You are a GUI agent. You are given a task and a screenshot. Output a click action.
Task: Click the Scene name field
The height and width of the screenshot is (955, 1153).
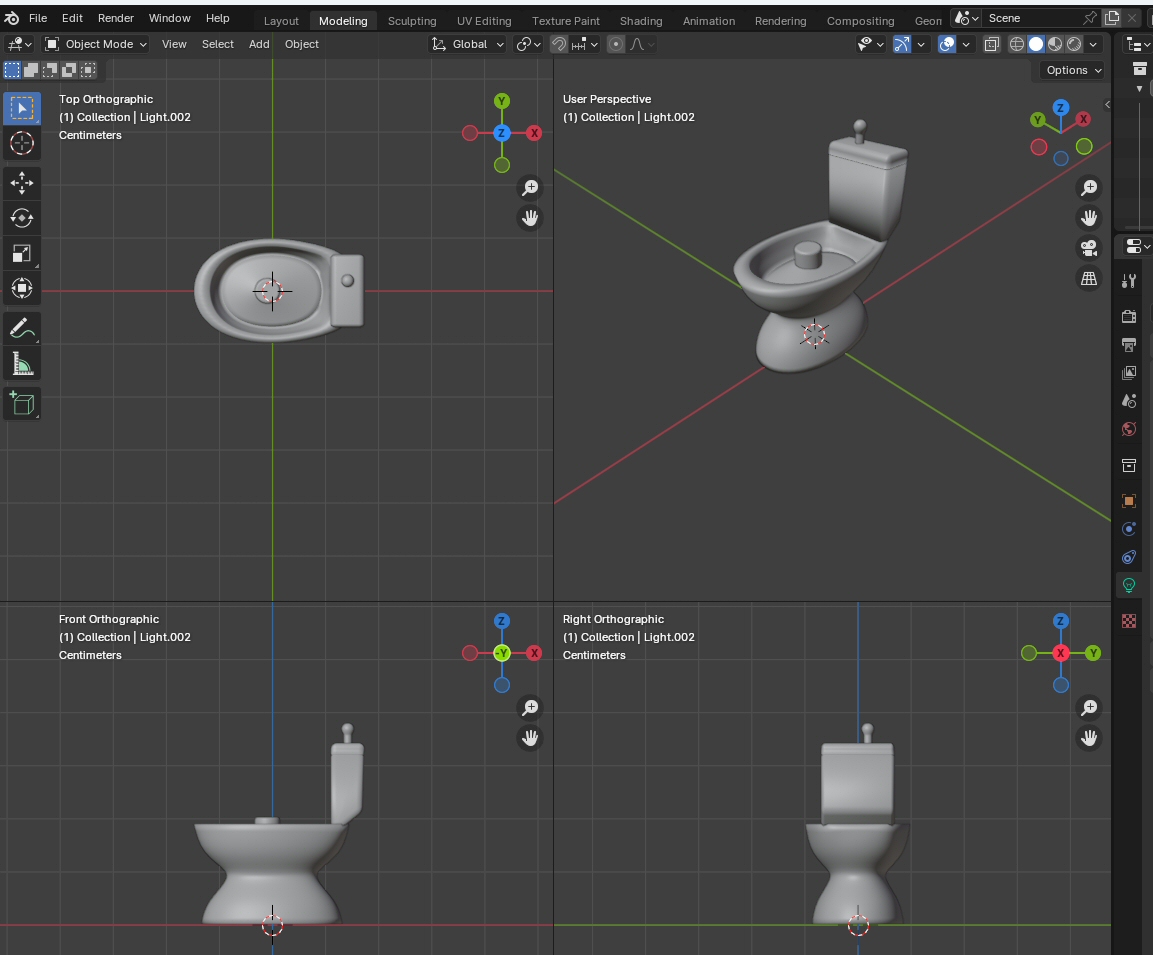coord(1030,18)
